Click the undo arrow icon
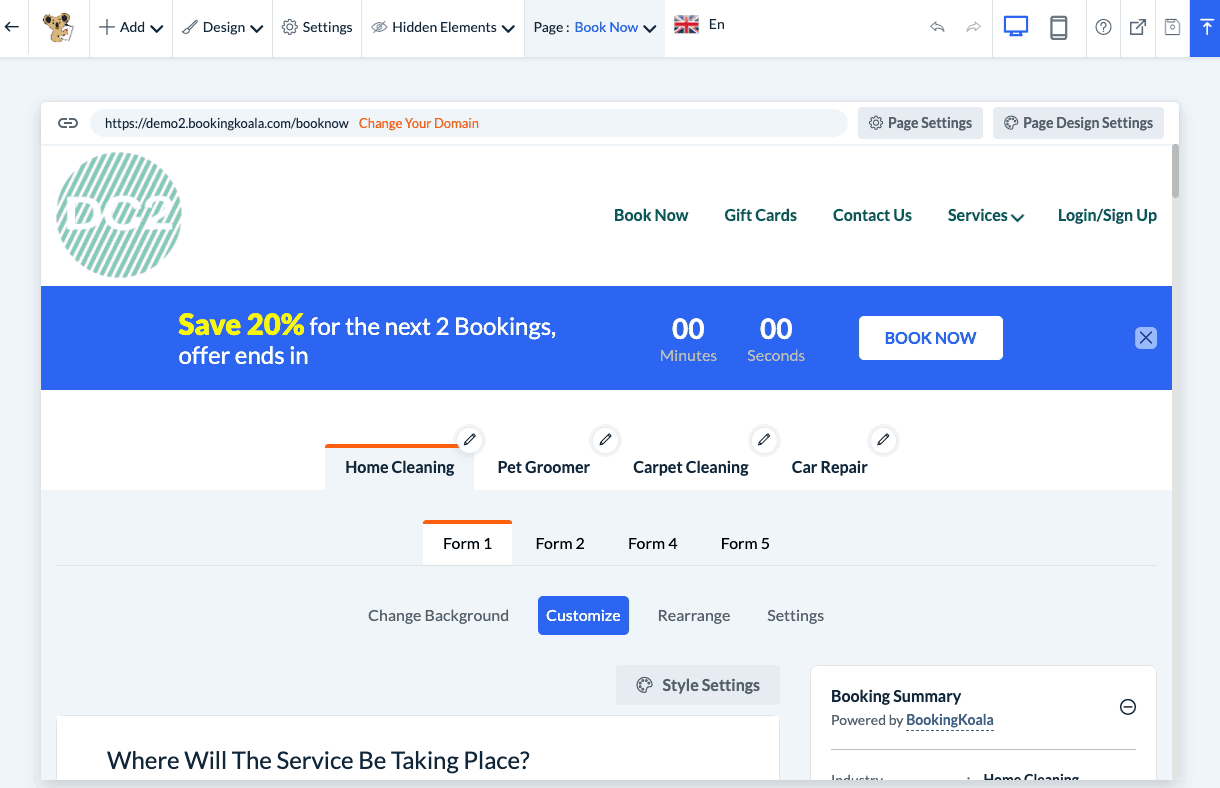This screenshot has height=788, width=1220. pos(937,28)
